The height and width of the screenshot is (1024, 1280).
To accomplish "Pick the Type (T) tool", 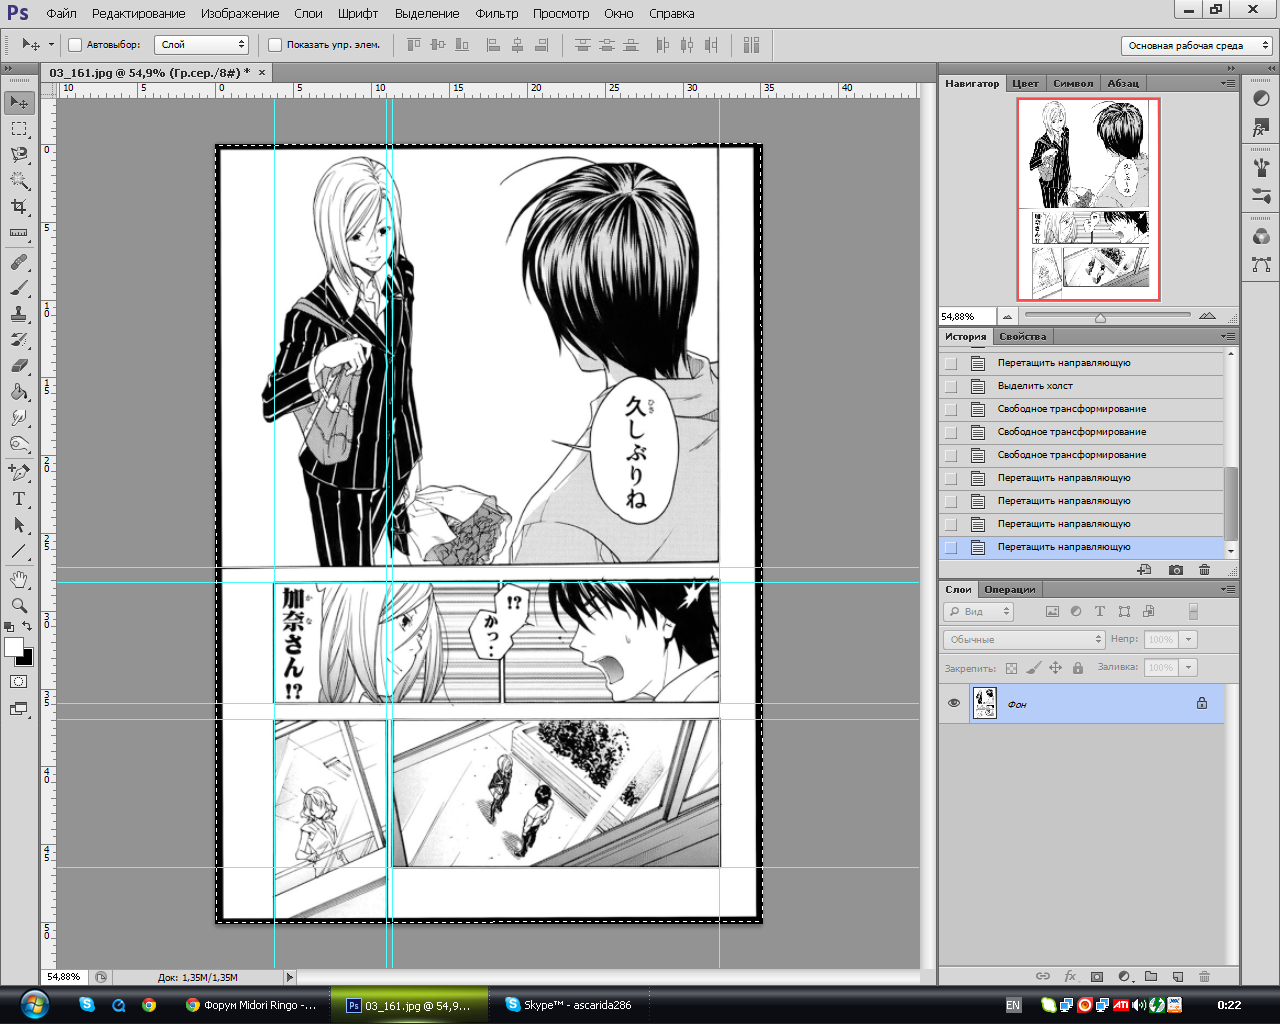I will 19,499.
